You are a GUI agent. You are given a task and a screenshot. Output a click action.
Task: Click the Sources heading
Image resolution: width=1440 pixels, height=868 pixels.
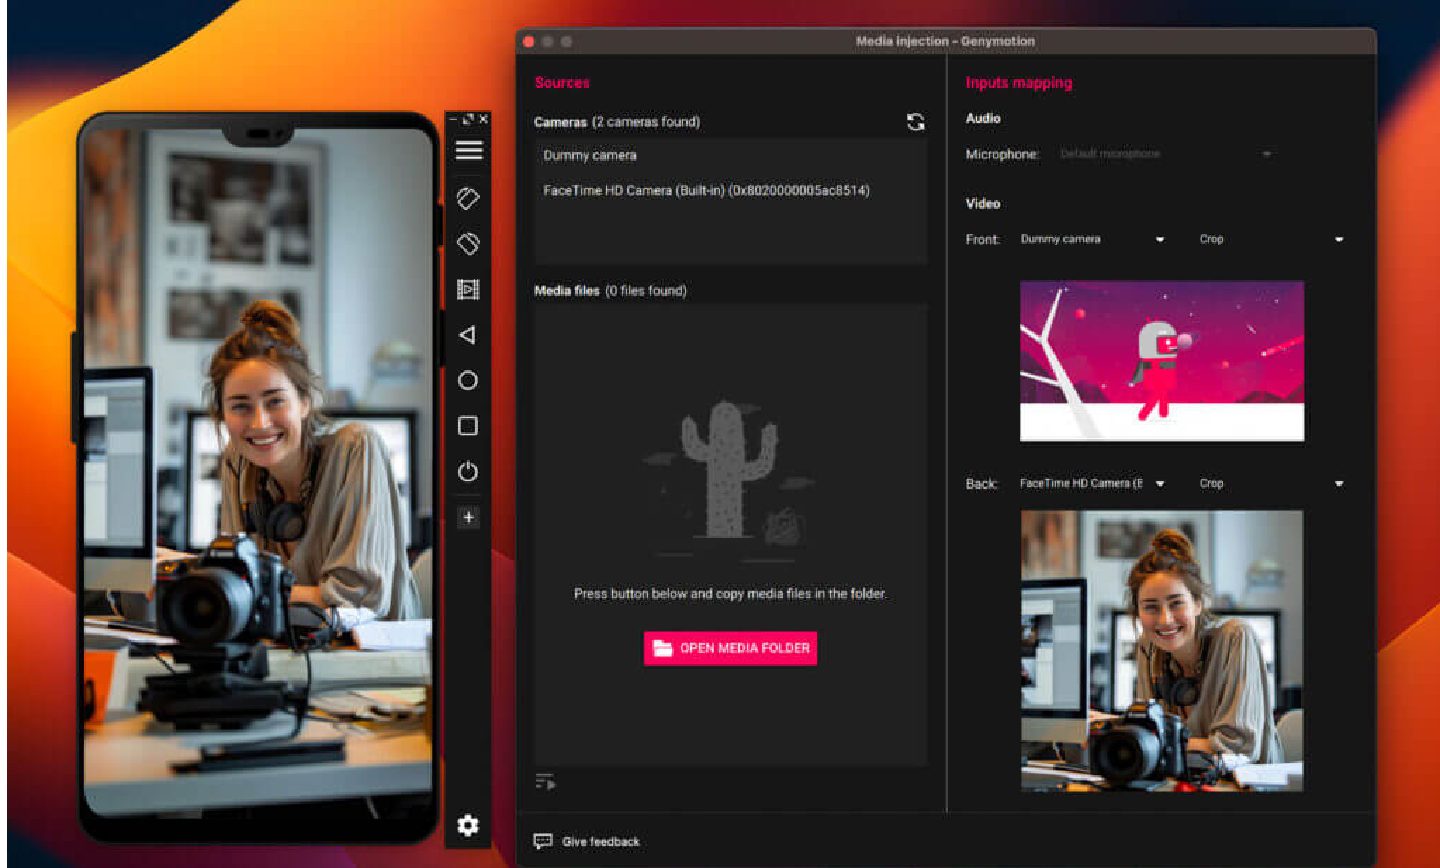(562, 83)
